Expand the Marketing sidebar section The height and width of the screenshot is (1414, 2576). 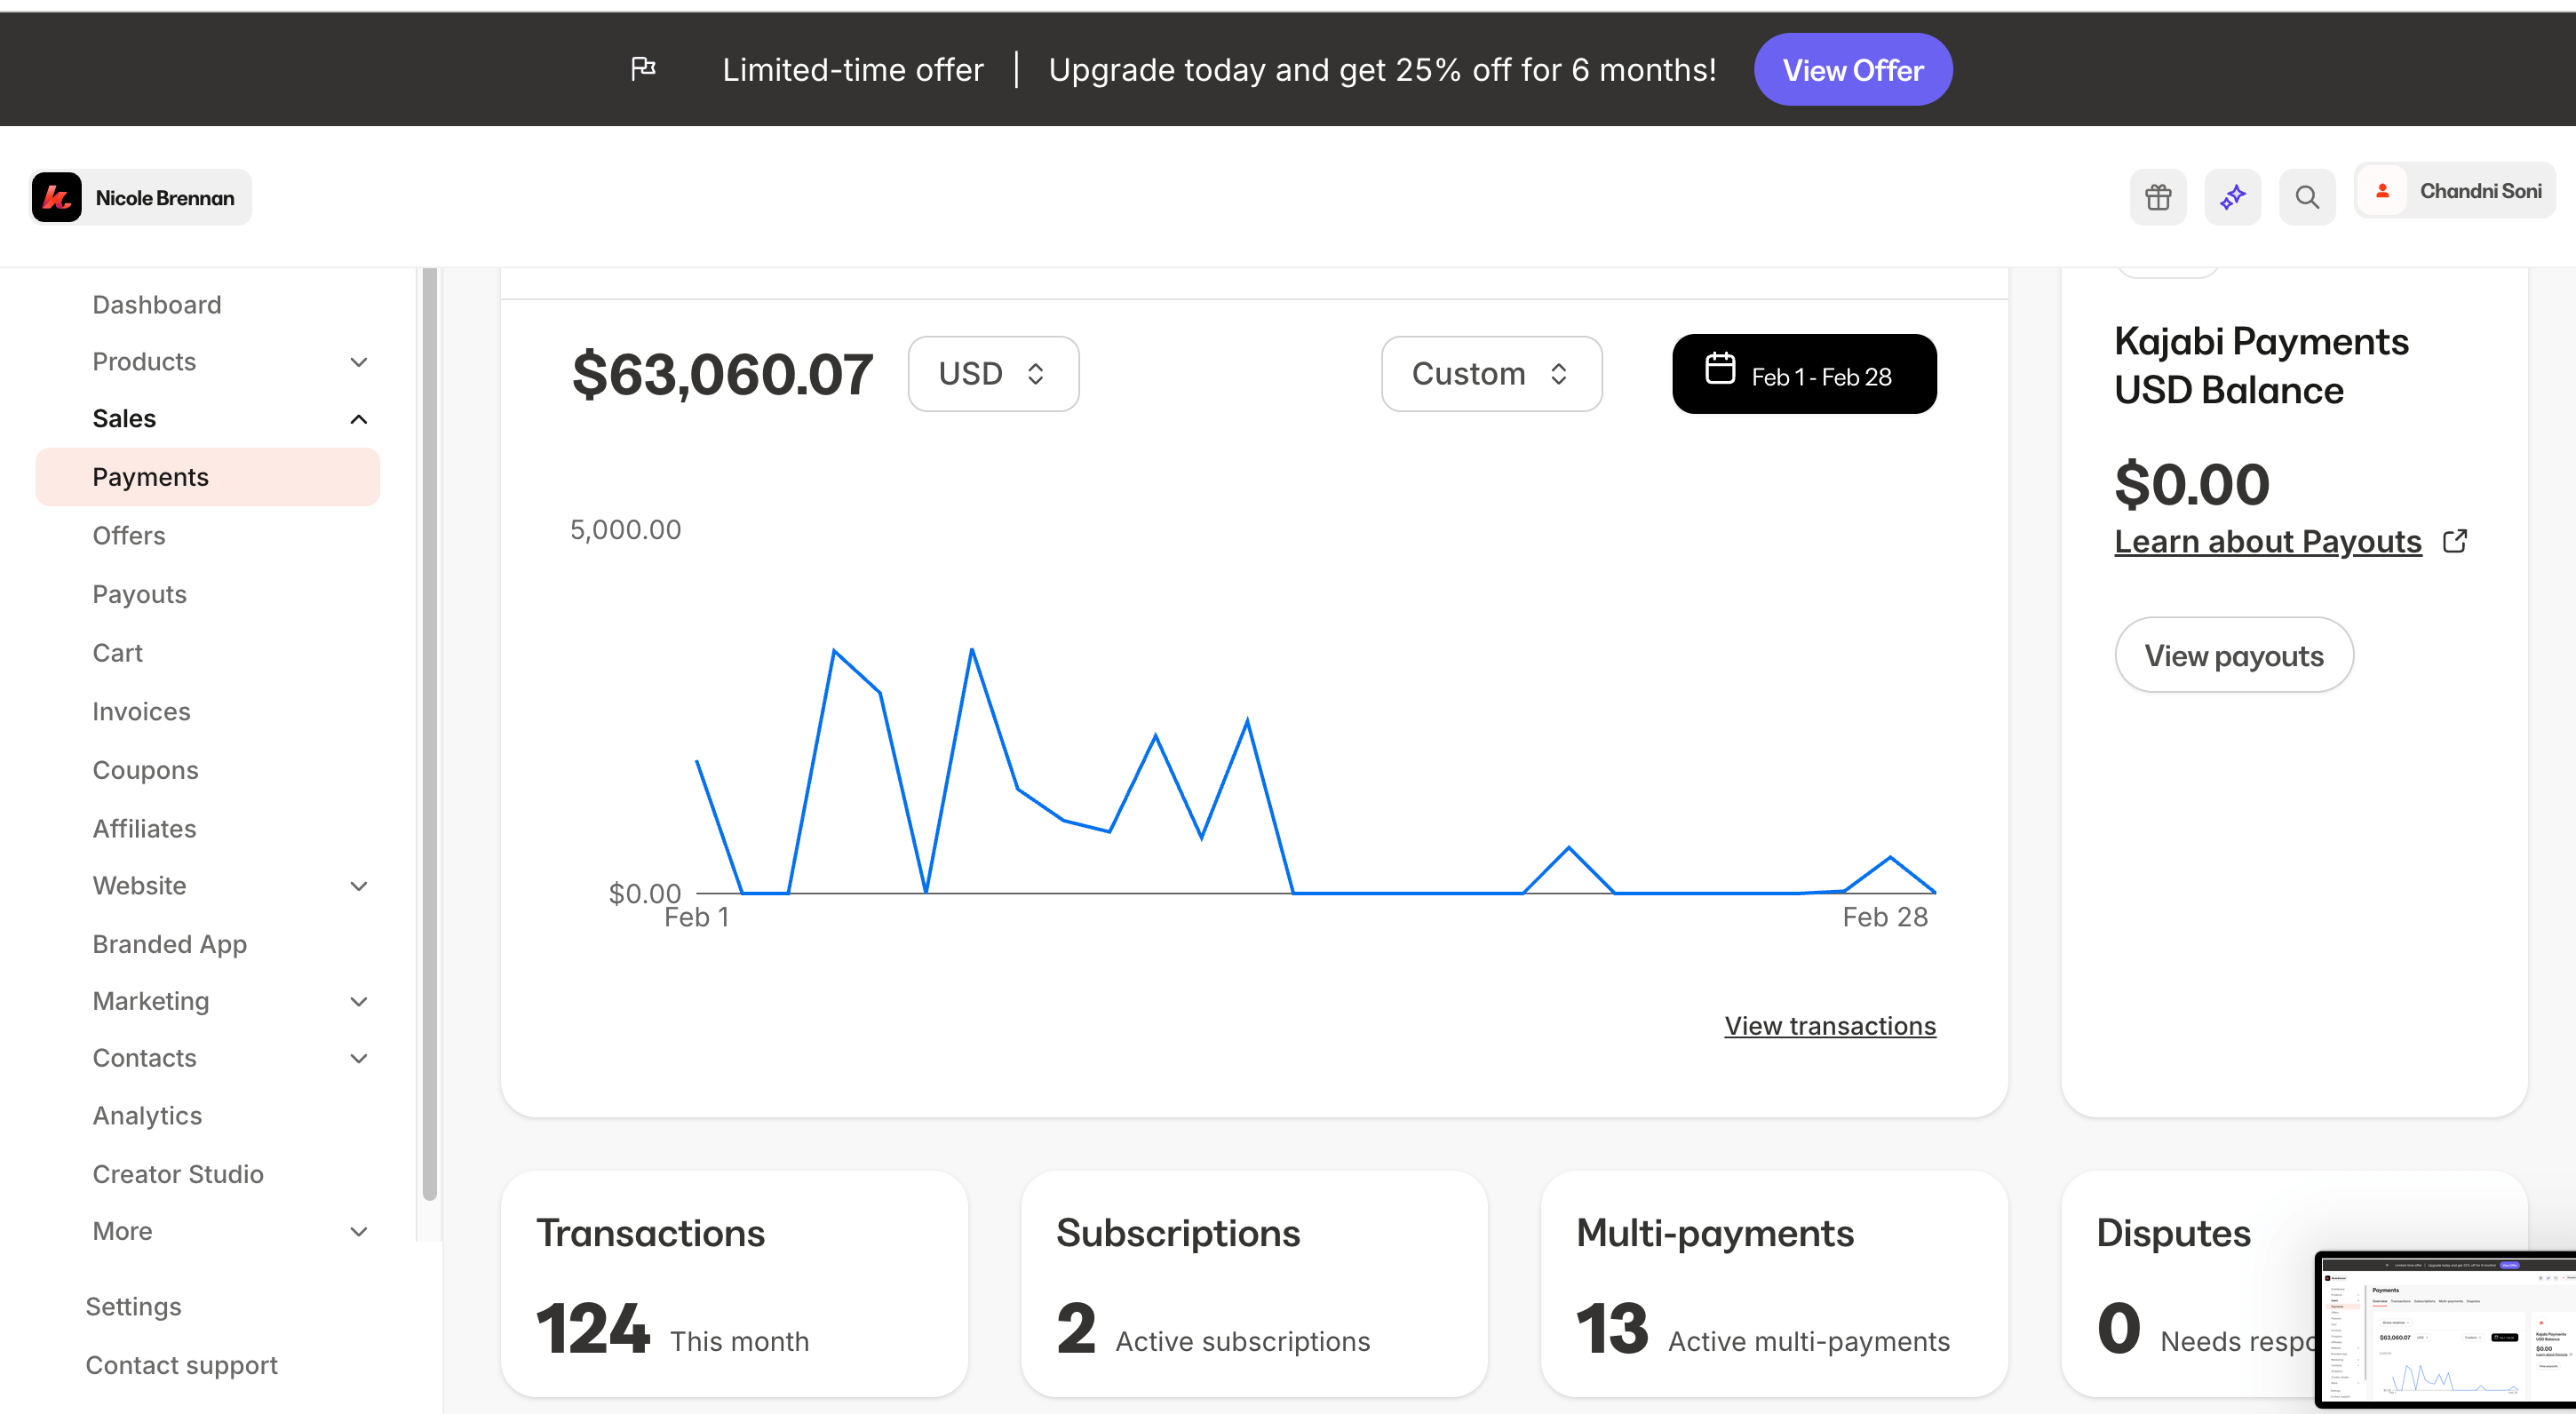point(358,1001)
